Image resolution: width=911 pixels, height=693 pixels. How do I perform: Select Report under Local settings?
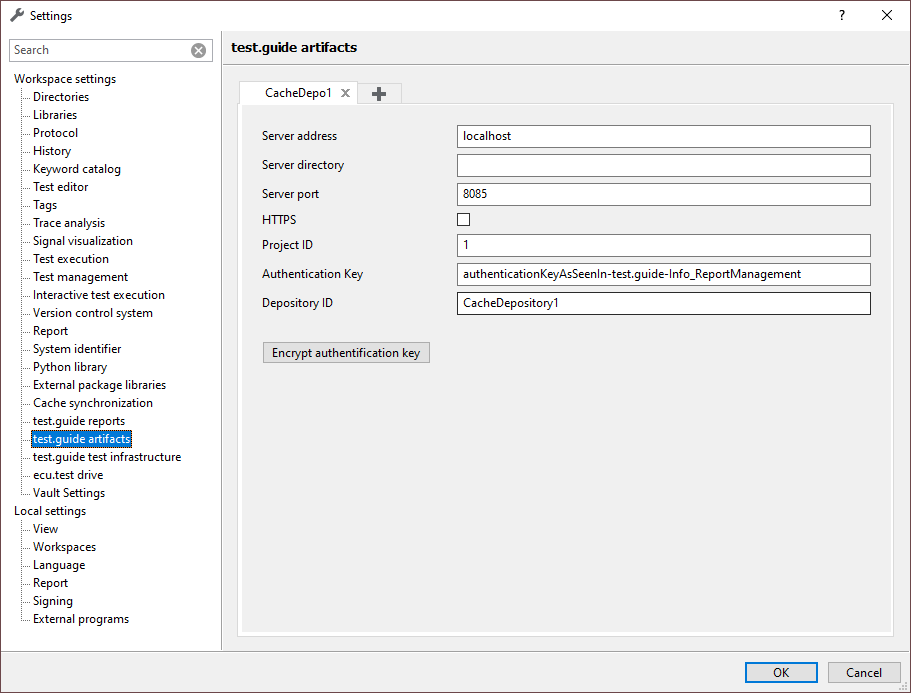tap(51, 583)
